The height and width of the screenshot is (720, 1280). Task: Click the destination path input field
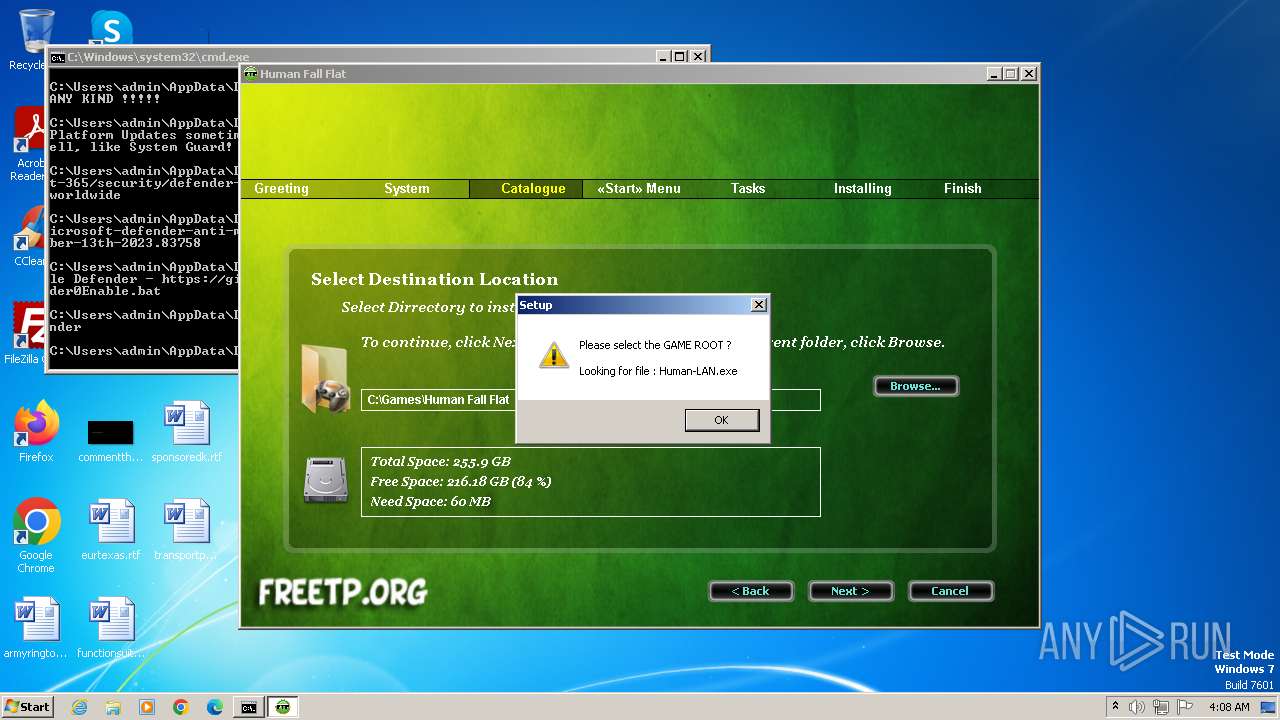click(591, 400)
